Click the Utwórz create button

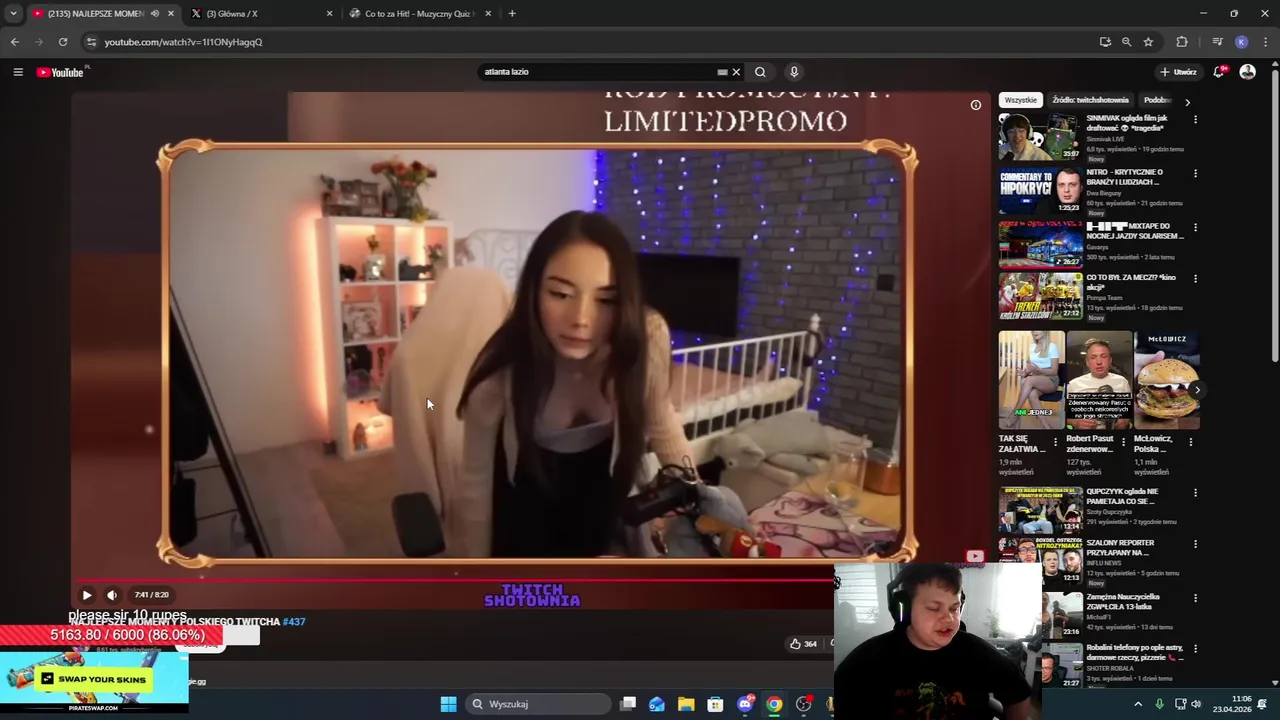(x=1179, y=72)
